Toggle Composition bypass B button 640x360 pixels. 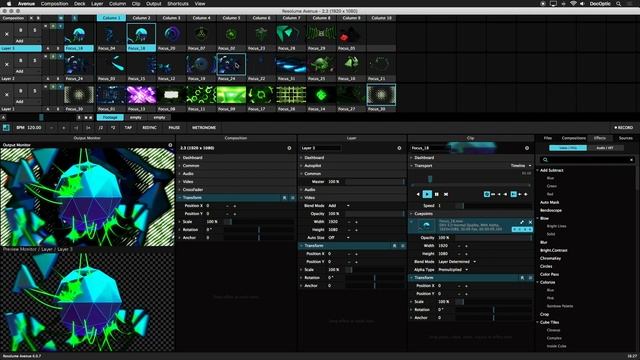click(x=38, y=18)
